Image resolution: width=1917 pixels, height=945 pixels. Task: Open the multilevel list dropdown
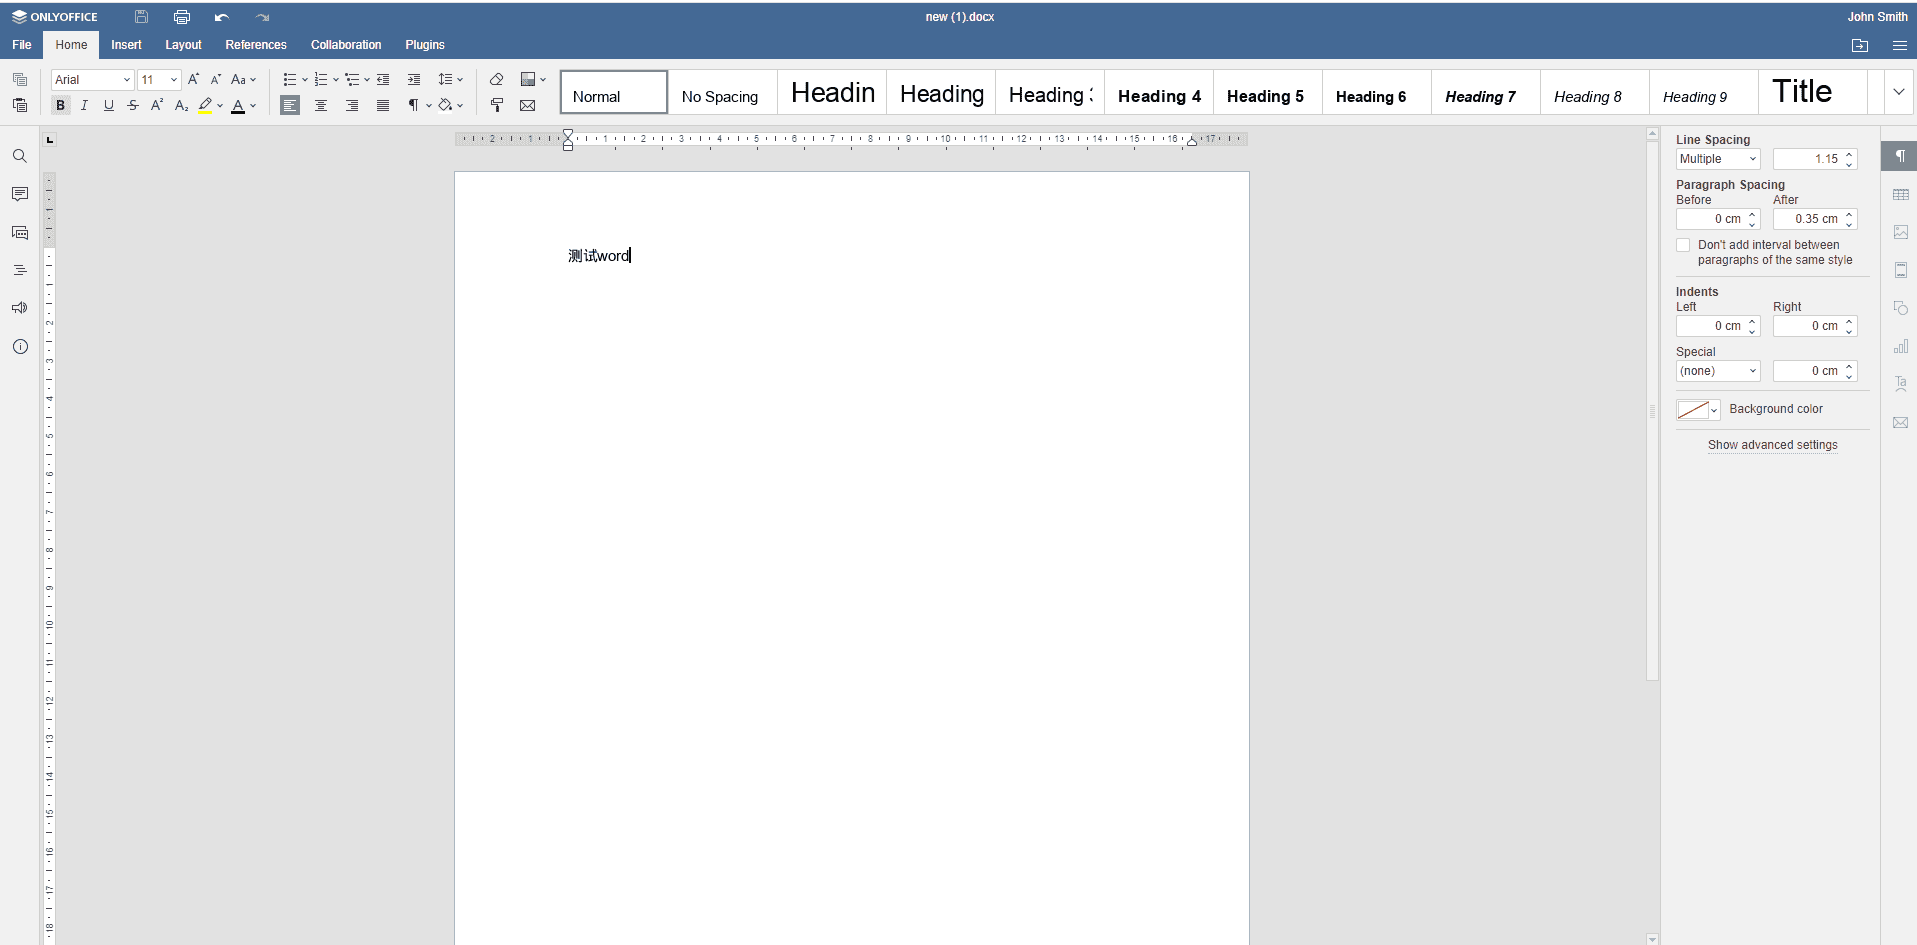pyautogui.click(x=367, y=79)
